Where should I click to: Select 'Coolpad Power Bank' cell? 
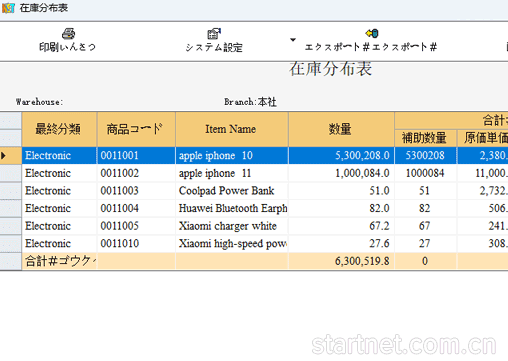point(232,191)
